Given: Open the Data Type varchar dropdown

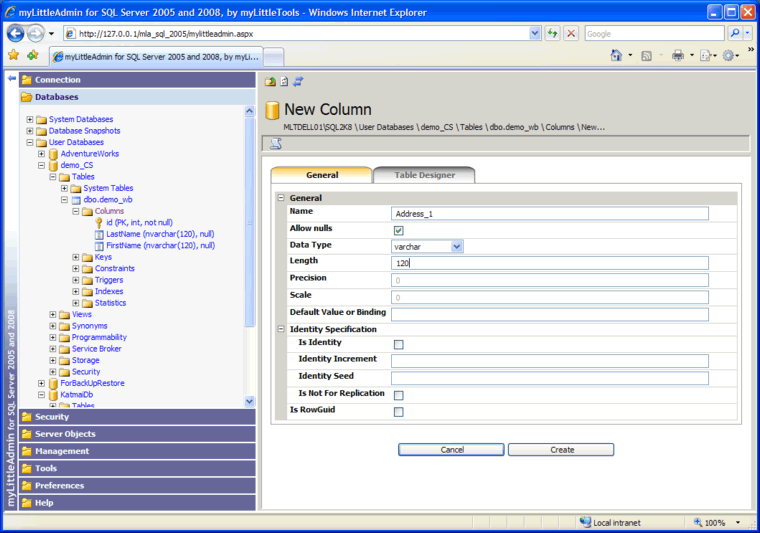Looking at the screenshot, I should 457,247.
